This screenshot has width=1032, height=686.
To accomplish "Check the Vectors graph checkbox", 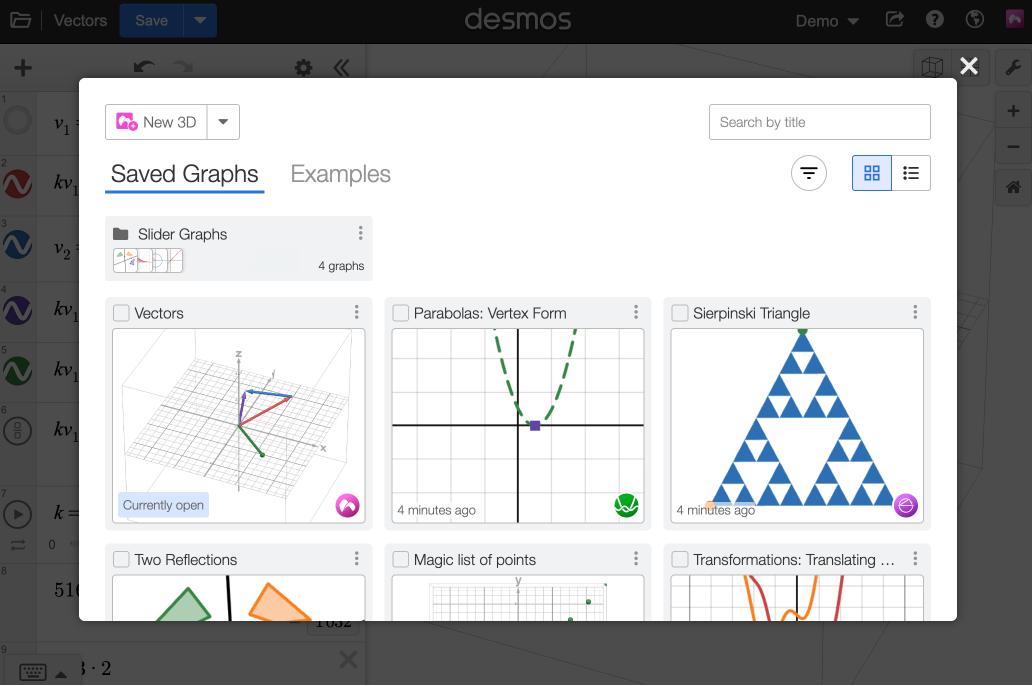I will tap(121, 313).
